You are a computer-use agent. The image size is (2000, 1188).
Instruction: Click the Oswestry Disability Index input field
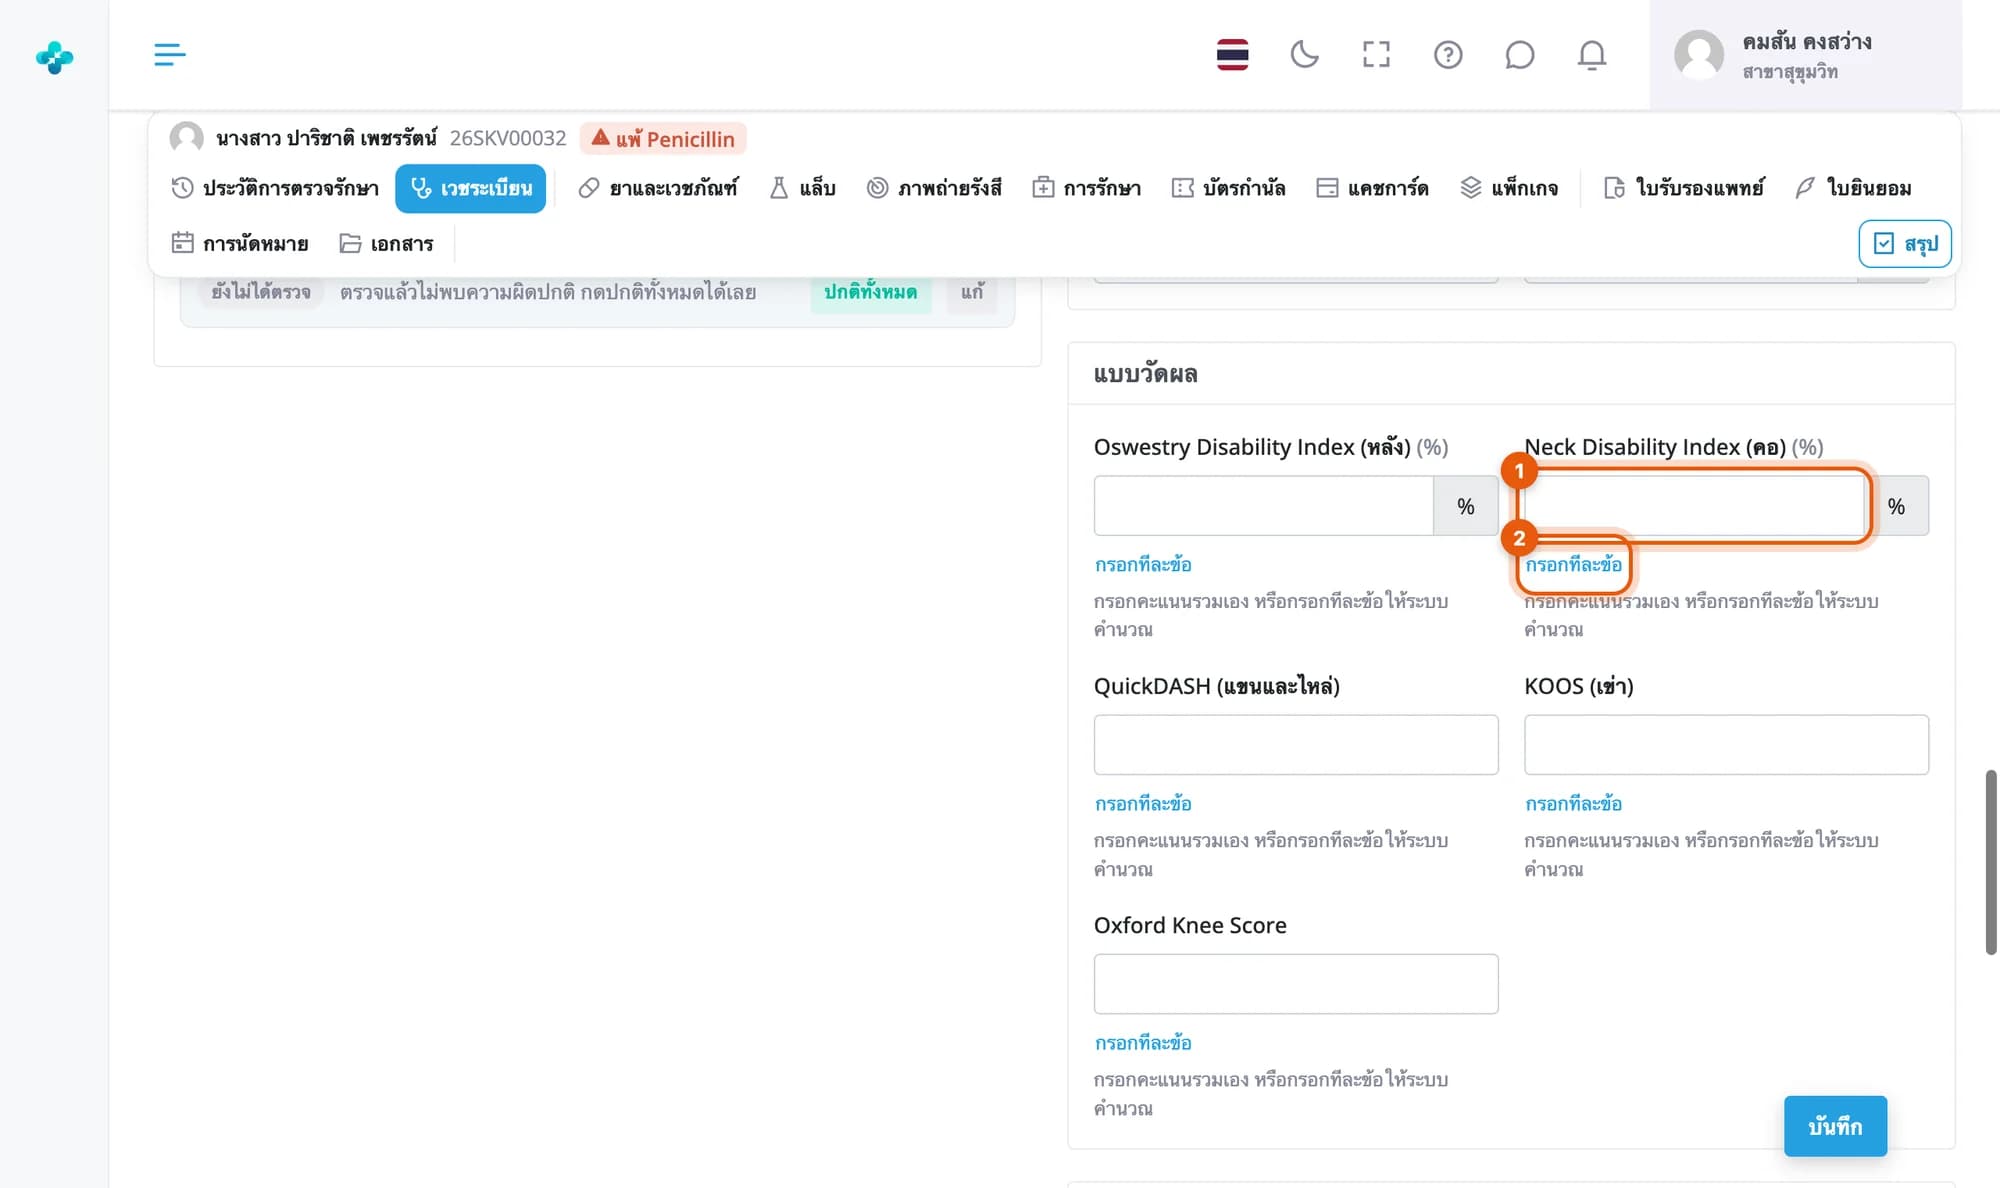[1263, 506]
